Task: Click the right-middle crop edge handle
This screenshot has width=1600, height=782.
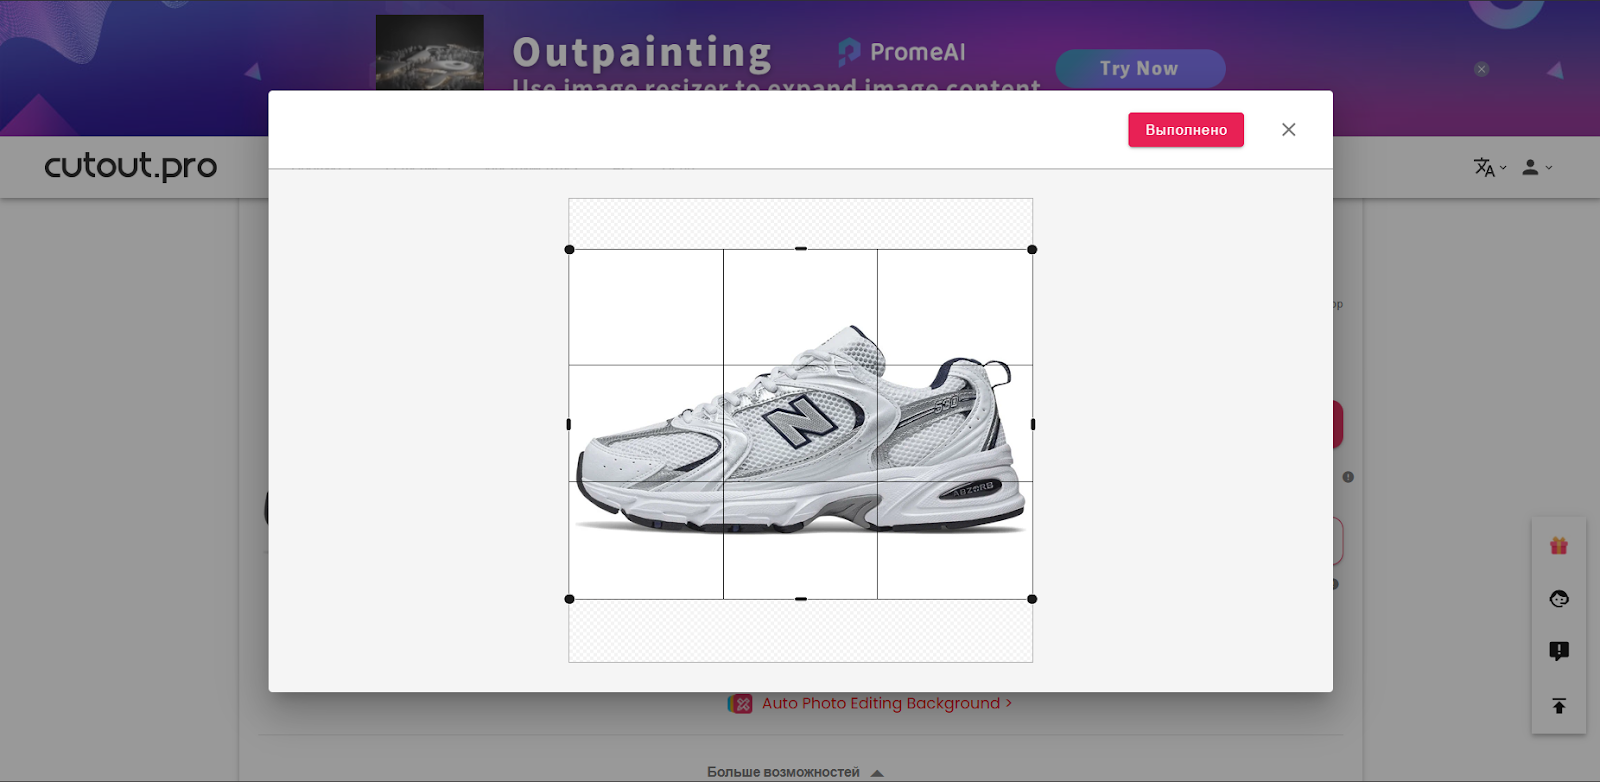Action: tap(1033, 424)
